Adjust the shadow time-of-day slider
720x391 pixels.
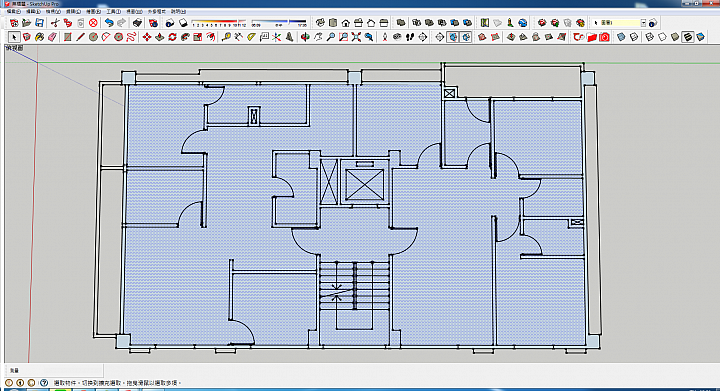pos(279,22)
